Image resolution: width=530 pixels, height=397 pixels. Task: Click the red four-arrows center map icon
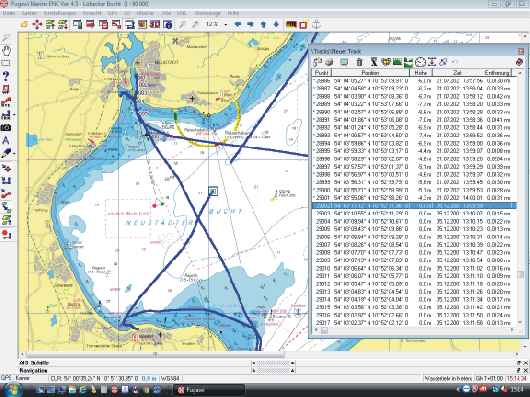(37, 24)
